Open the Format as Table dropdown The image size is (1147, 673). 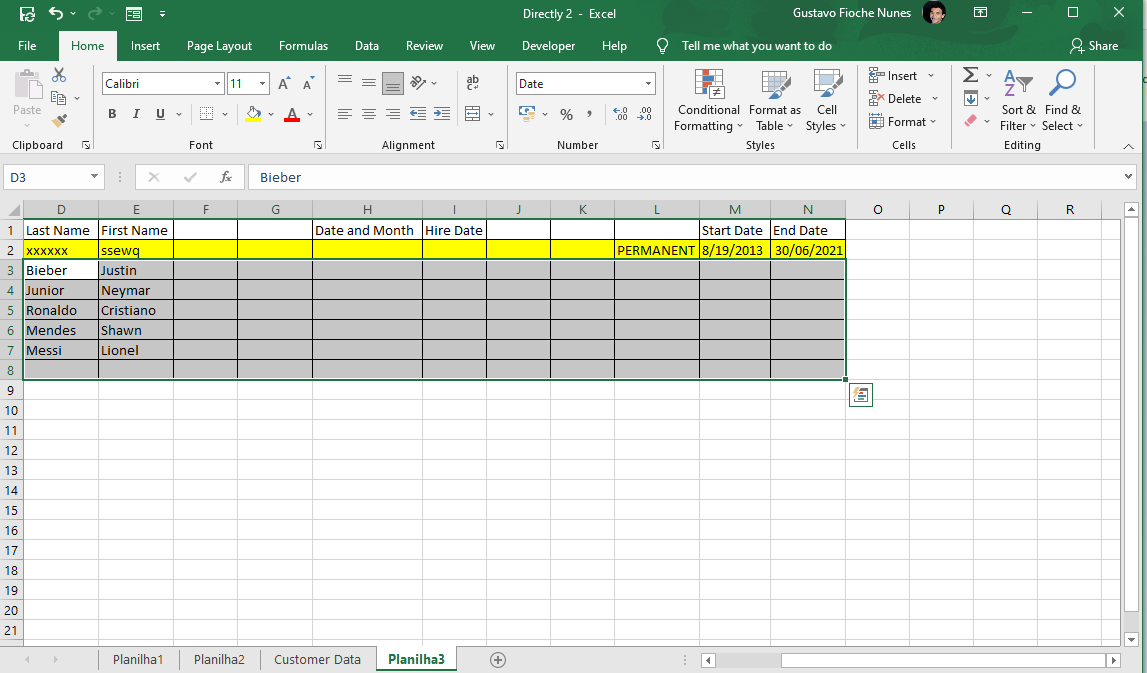(775, 101)
